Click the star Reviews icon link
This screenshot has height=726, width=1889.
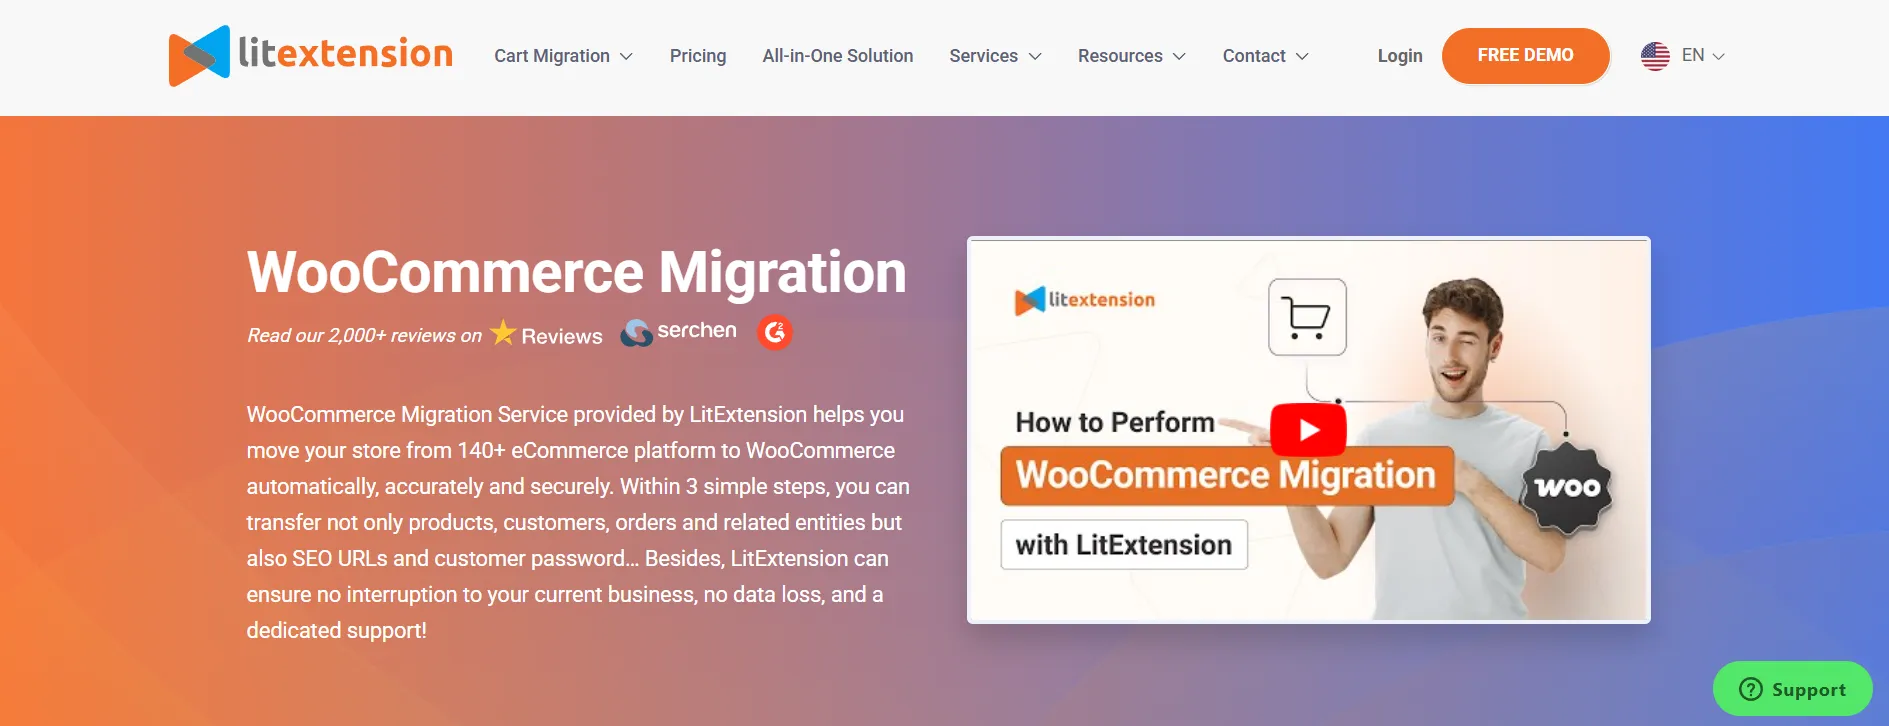tap(546, 334)
